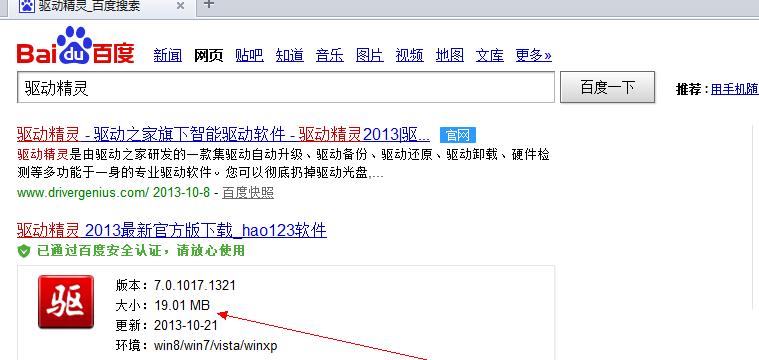The image size is (759, 360).
Task: Click into the search box containing 驱动精灵
Action: pyautogui.click(x=286, y=87)
